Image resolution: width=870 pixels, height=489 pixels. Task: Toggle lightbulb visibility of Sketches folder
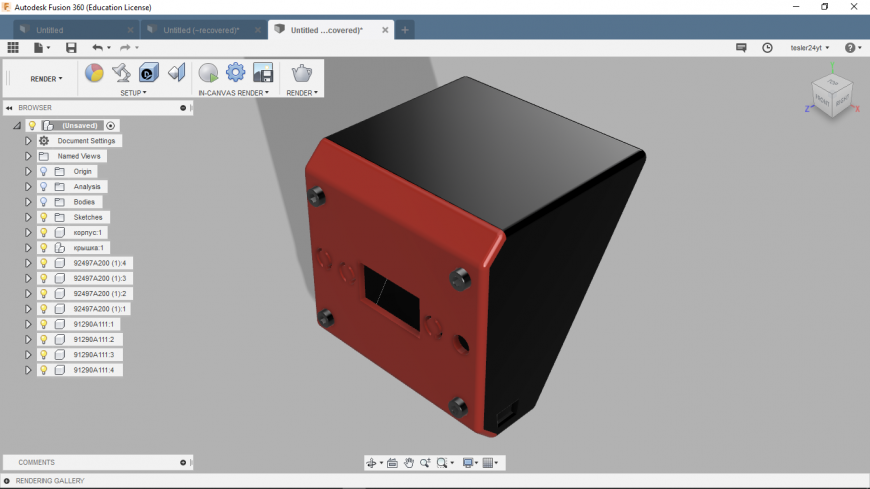pos(44,217)
